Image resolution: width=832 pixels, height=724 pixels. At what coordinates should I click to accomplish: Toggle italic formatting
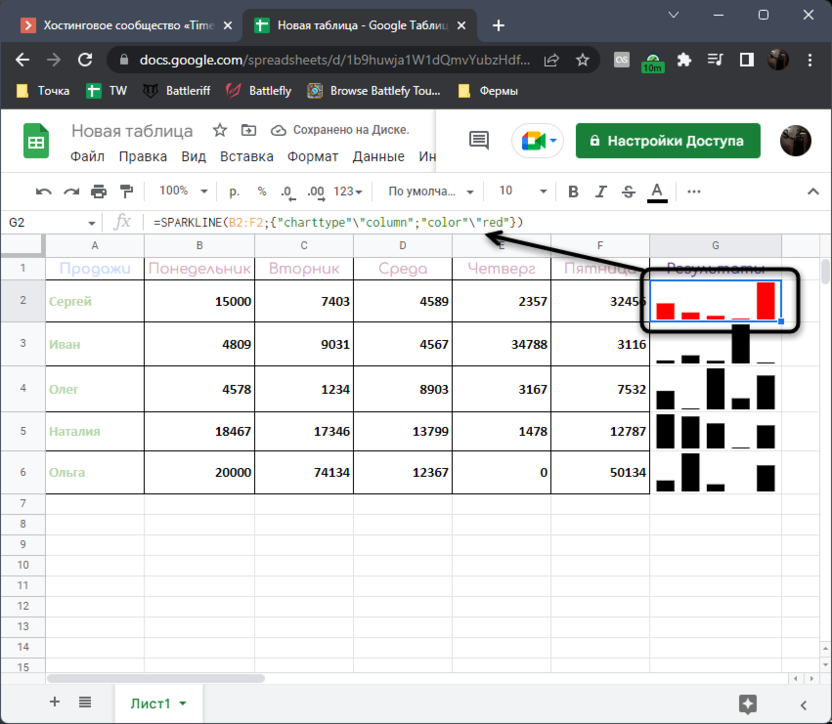point(601,191)
